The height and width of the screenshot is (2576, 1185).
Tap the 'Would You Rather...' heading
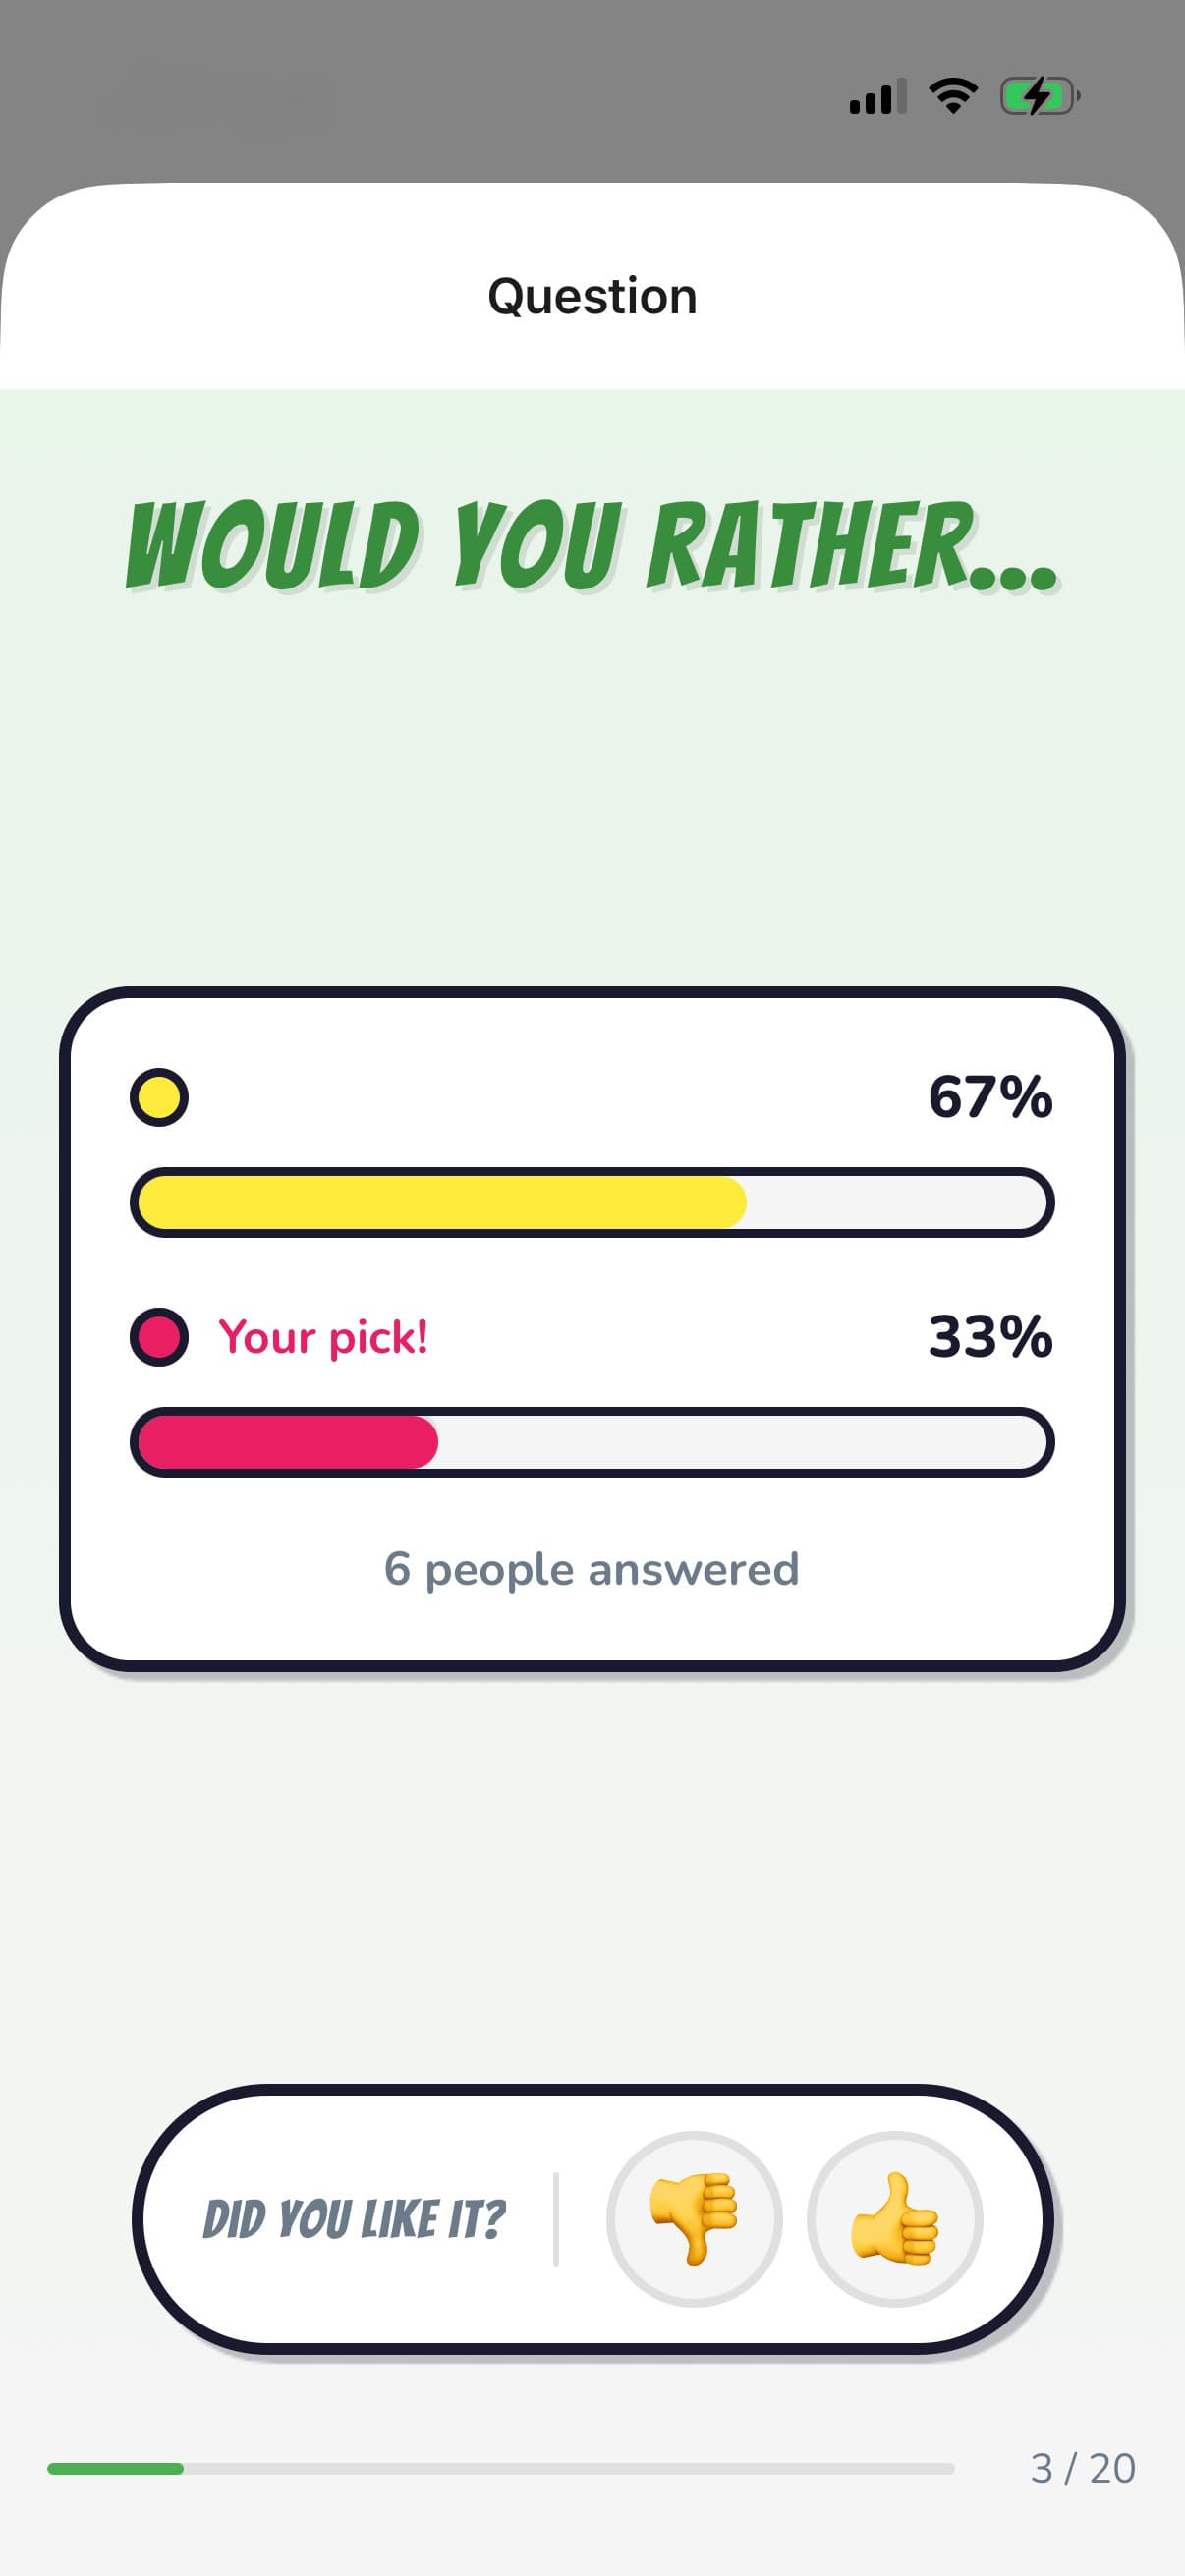pos(592,545)
